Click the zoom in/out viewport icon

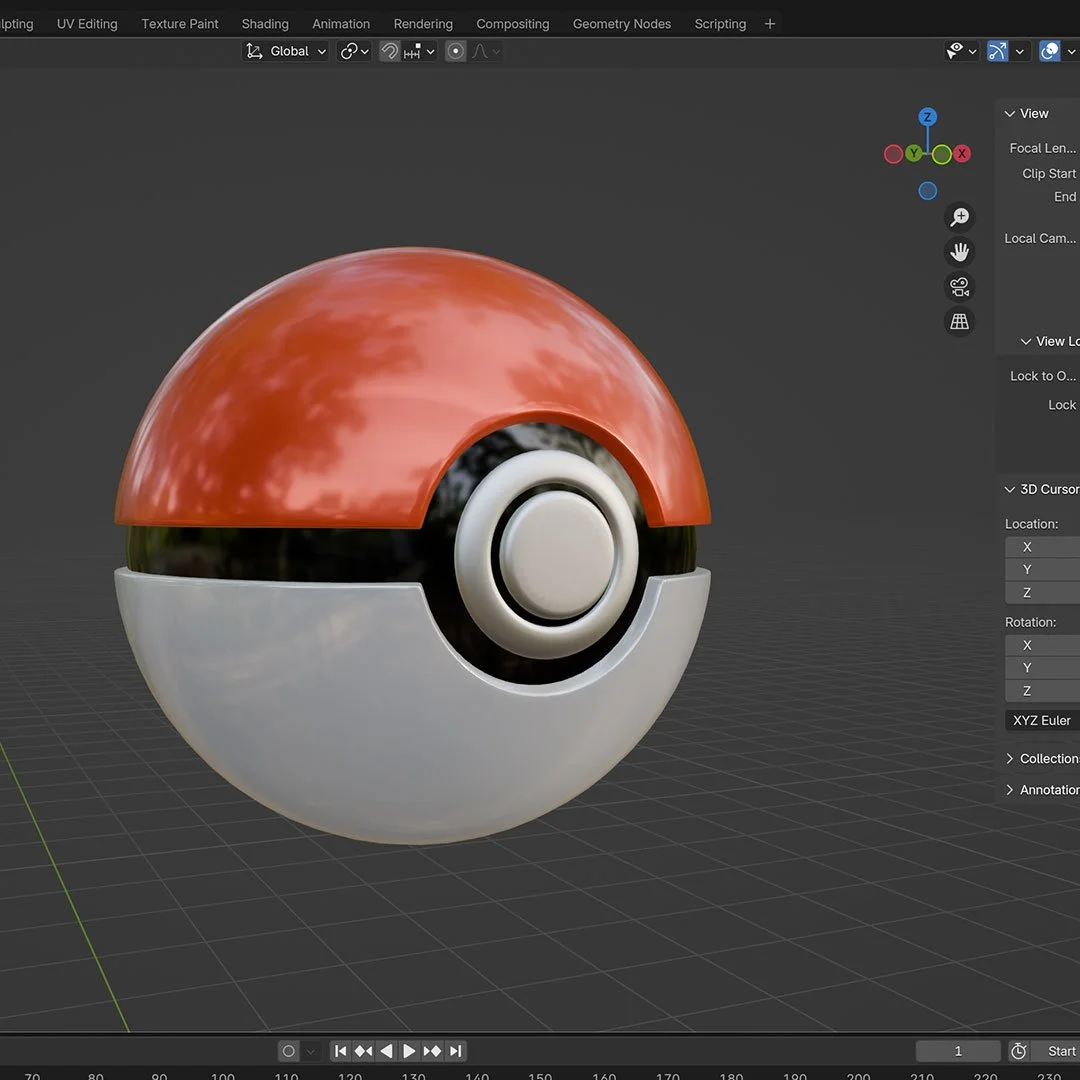pos(959,217)
